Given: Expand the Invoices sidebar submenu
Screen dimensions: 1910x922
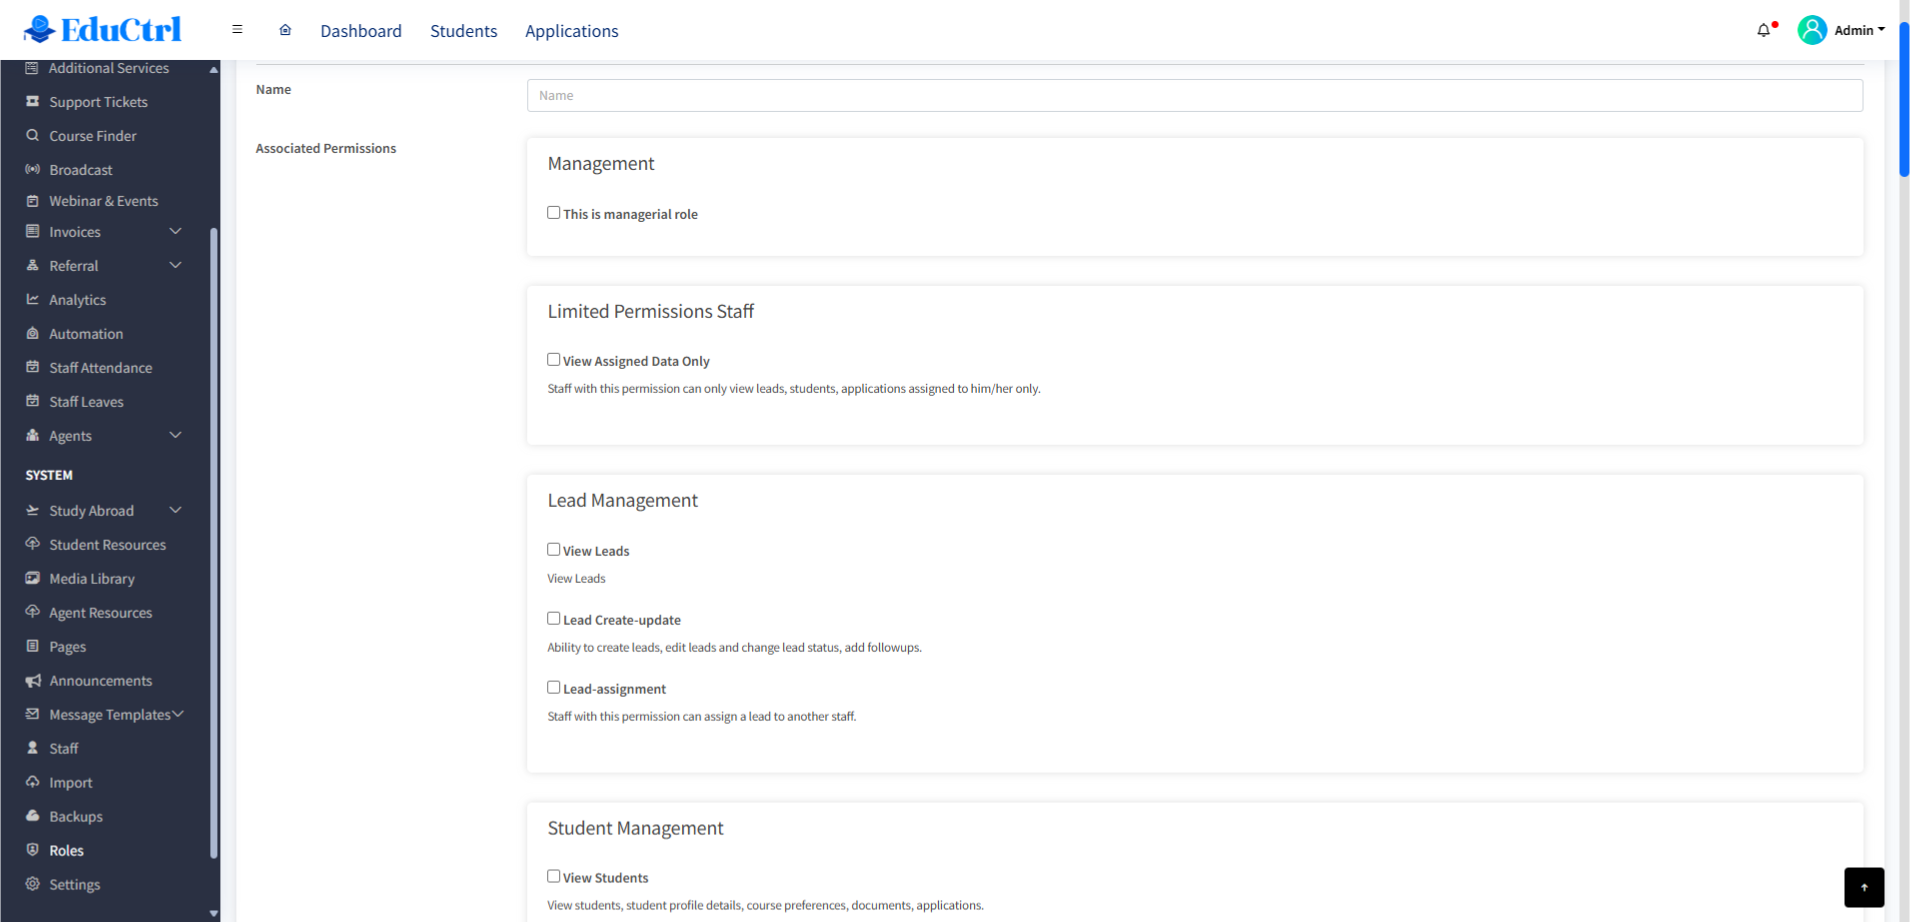Looking at the screenshot, I should [176, 232].
